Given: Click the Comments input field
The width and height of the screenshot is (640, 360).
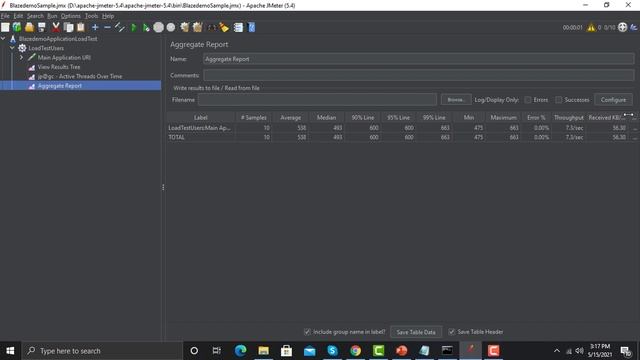Looking at the screenshot, I should click(418, 75).
